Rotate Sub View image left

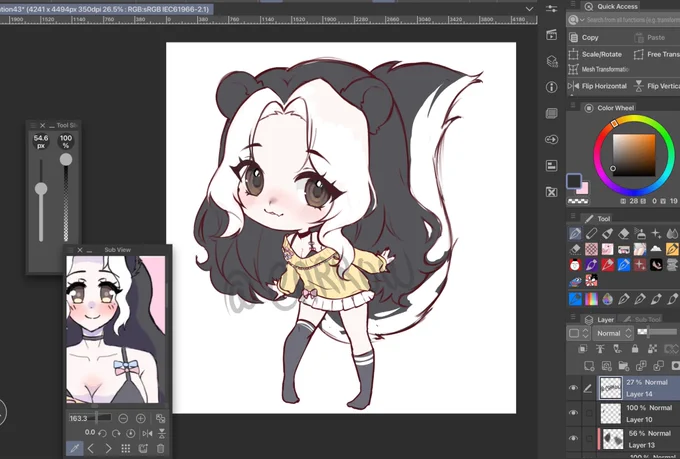coord(102,433)
